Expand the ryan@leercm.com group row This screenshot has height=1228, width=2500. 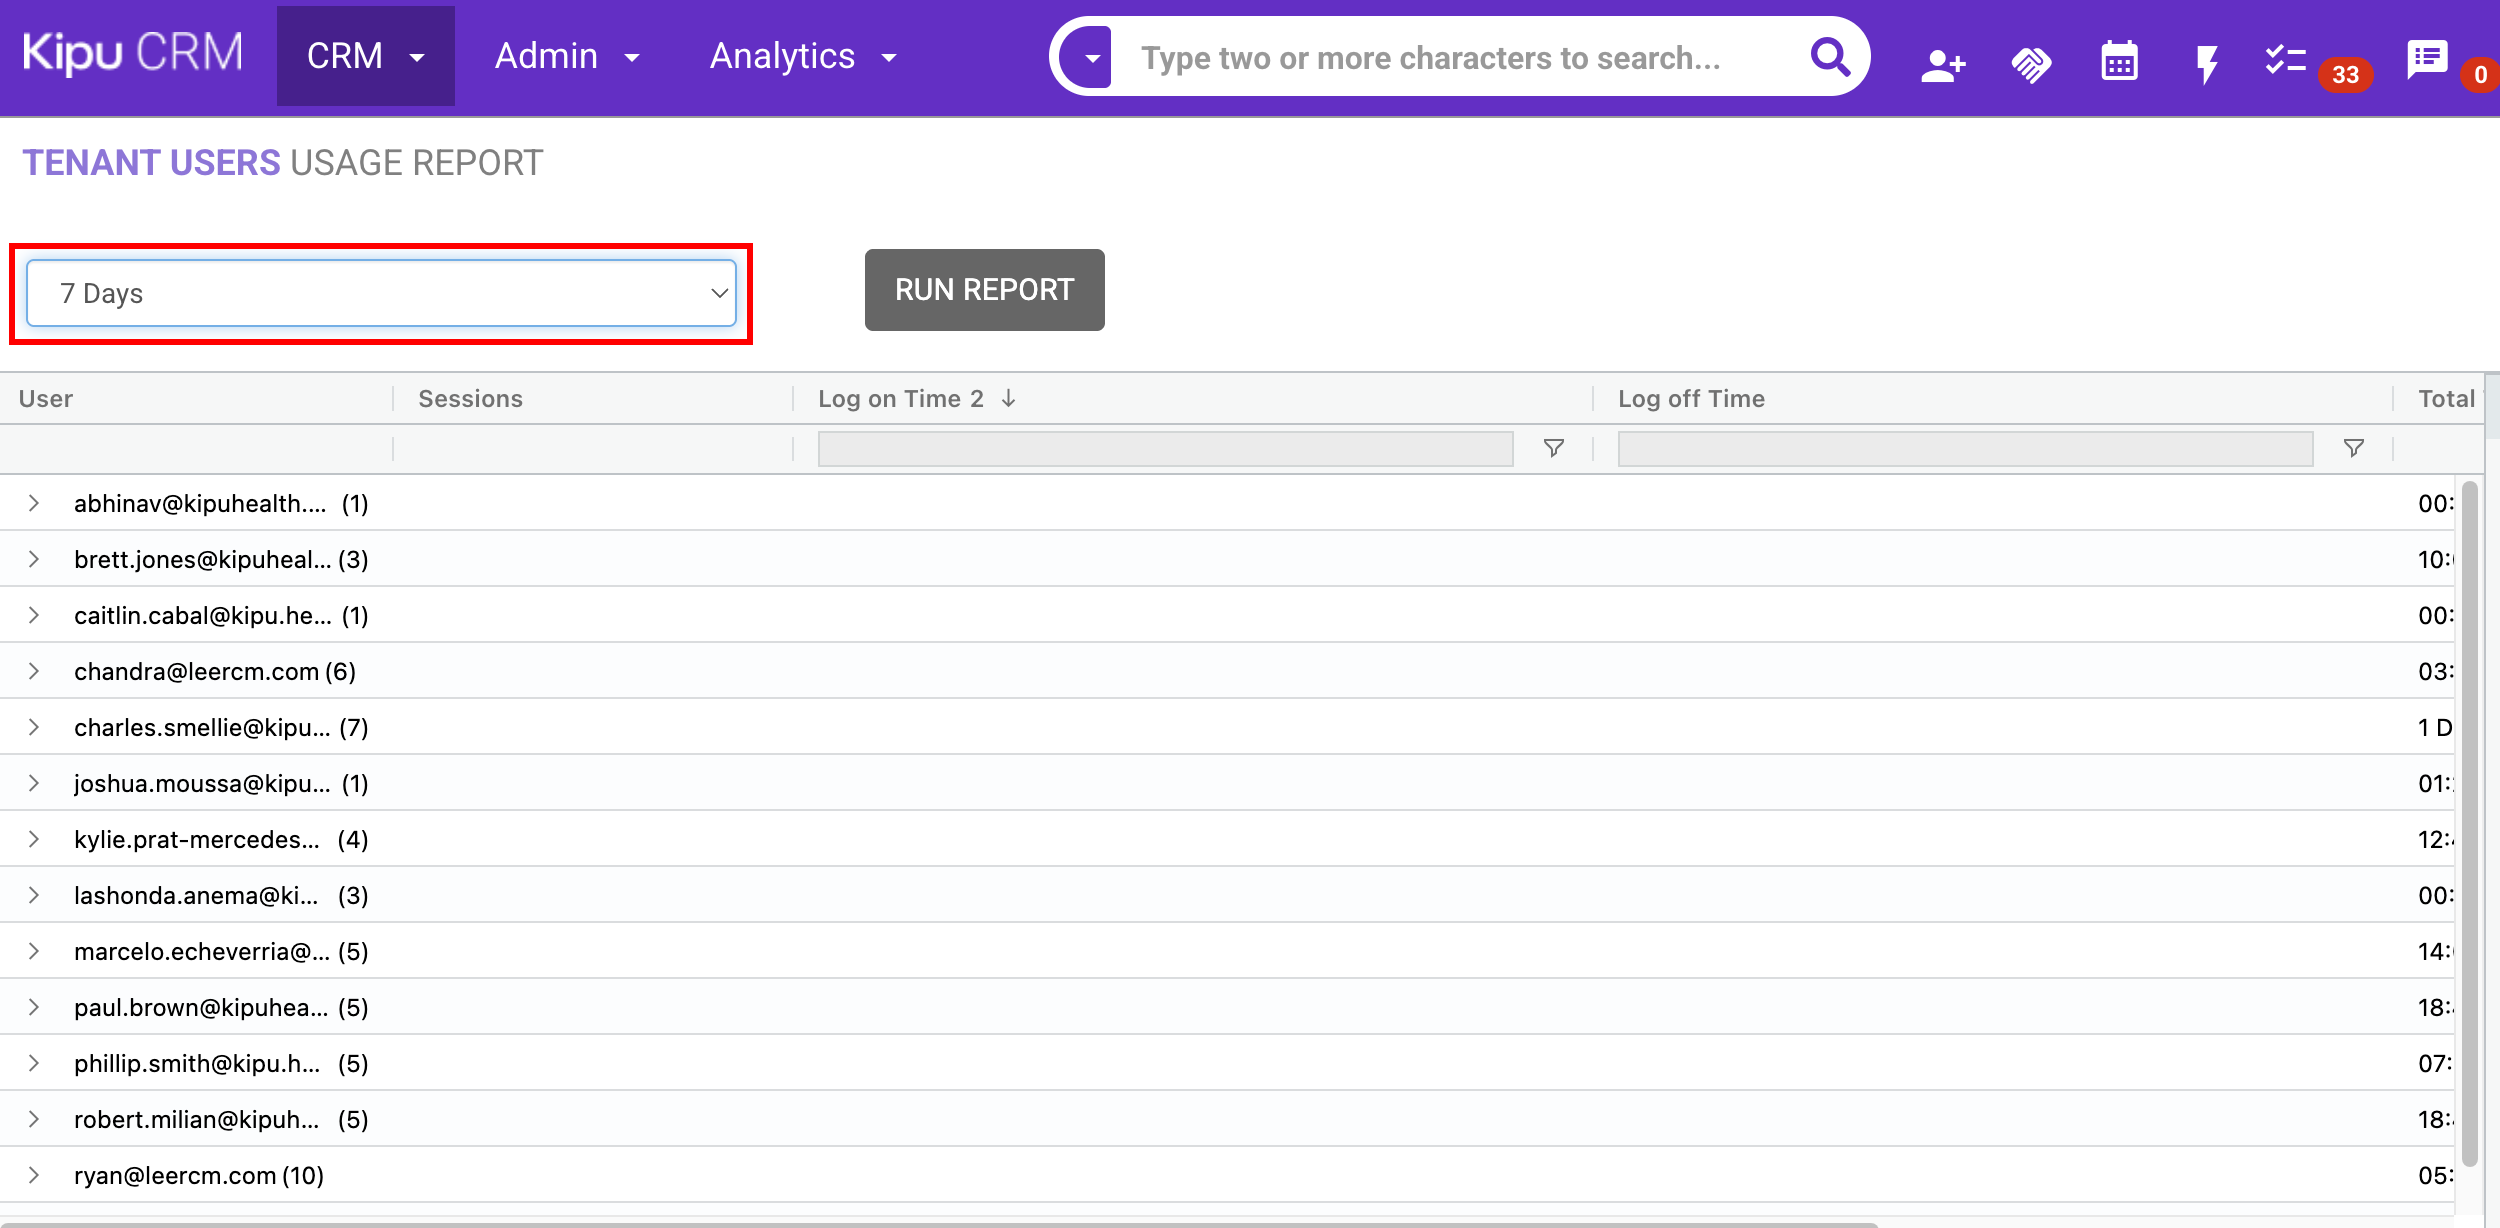[x=34, y=1175]
